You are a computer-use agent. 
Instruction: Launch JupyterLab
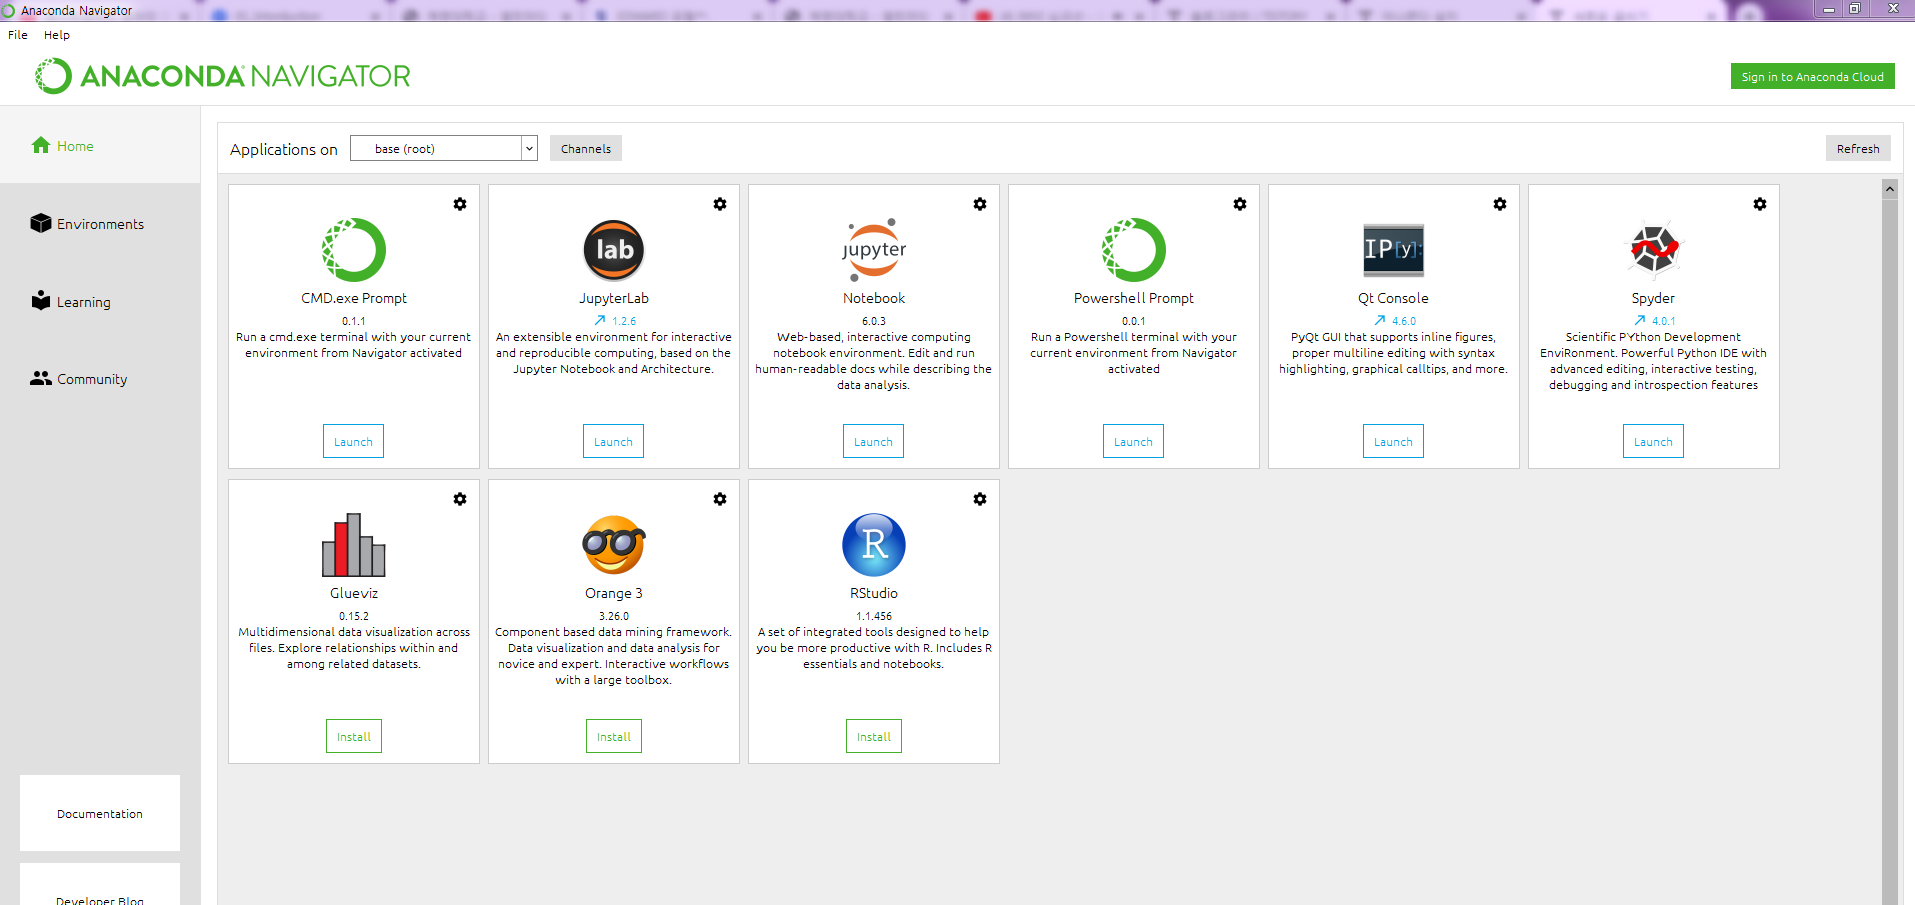613,441
